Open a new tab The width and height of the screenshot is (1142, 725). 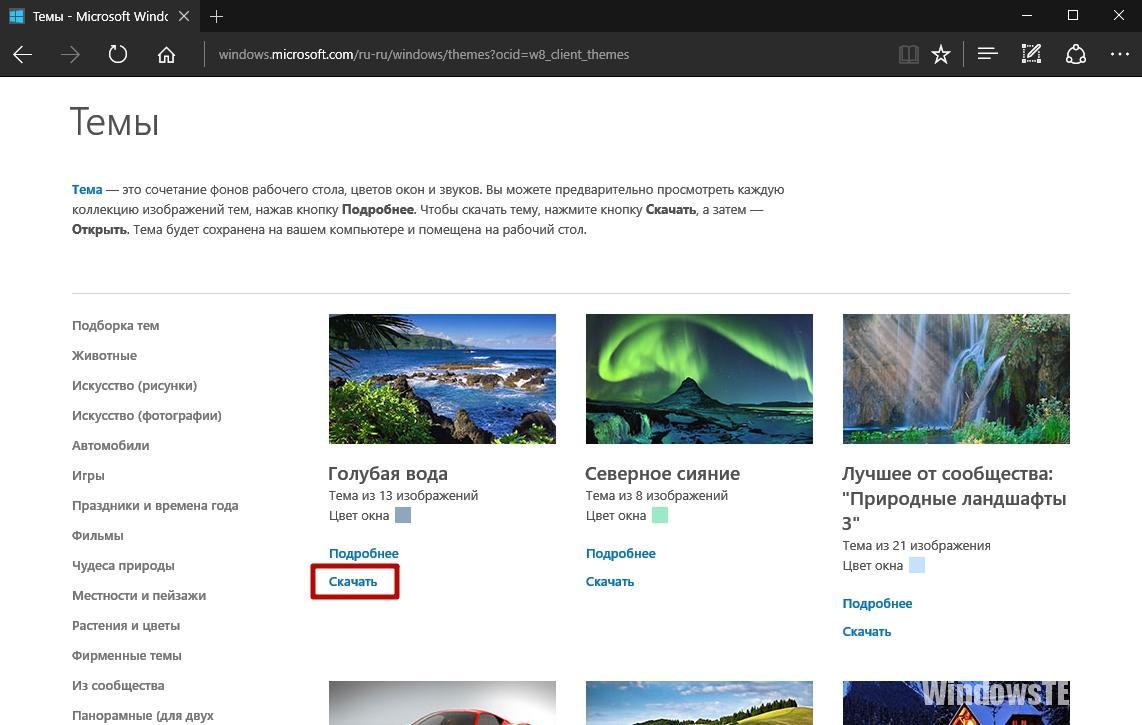click(216, 16)
